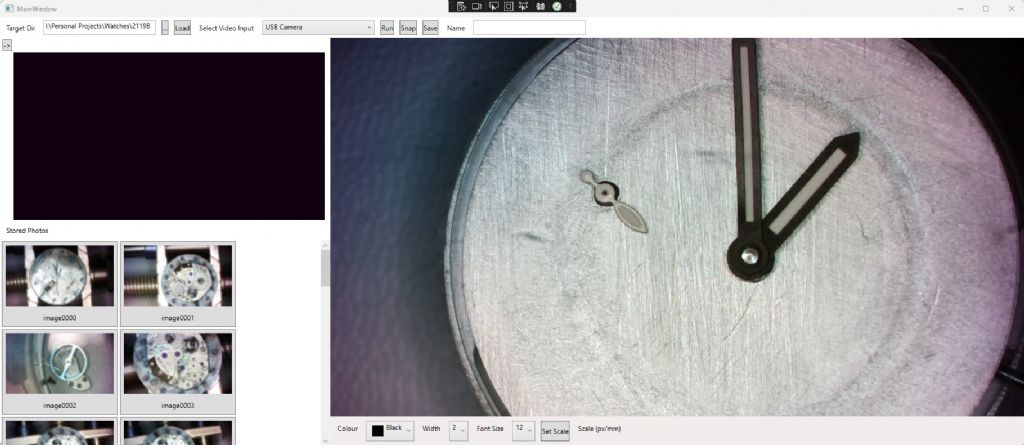Click the MainWindow app icon in title bar
This screenshot has height=445, width=1024.
click(x=10, y=9)
